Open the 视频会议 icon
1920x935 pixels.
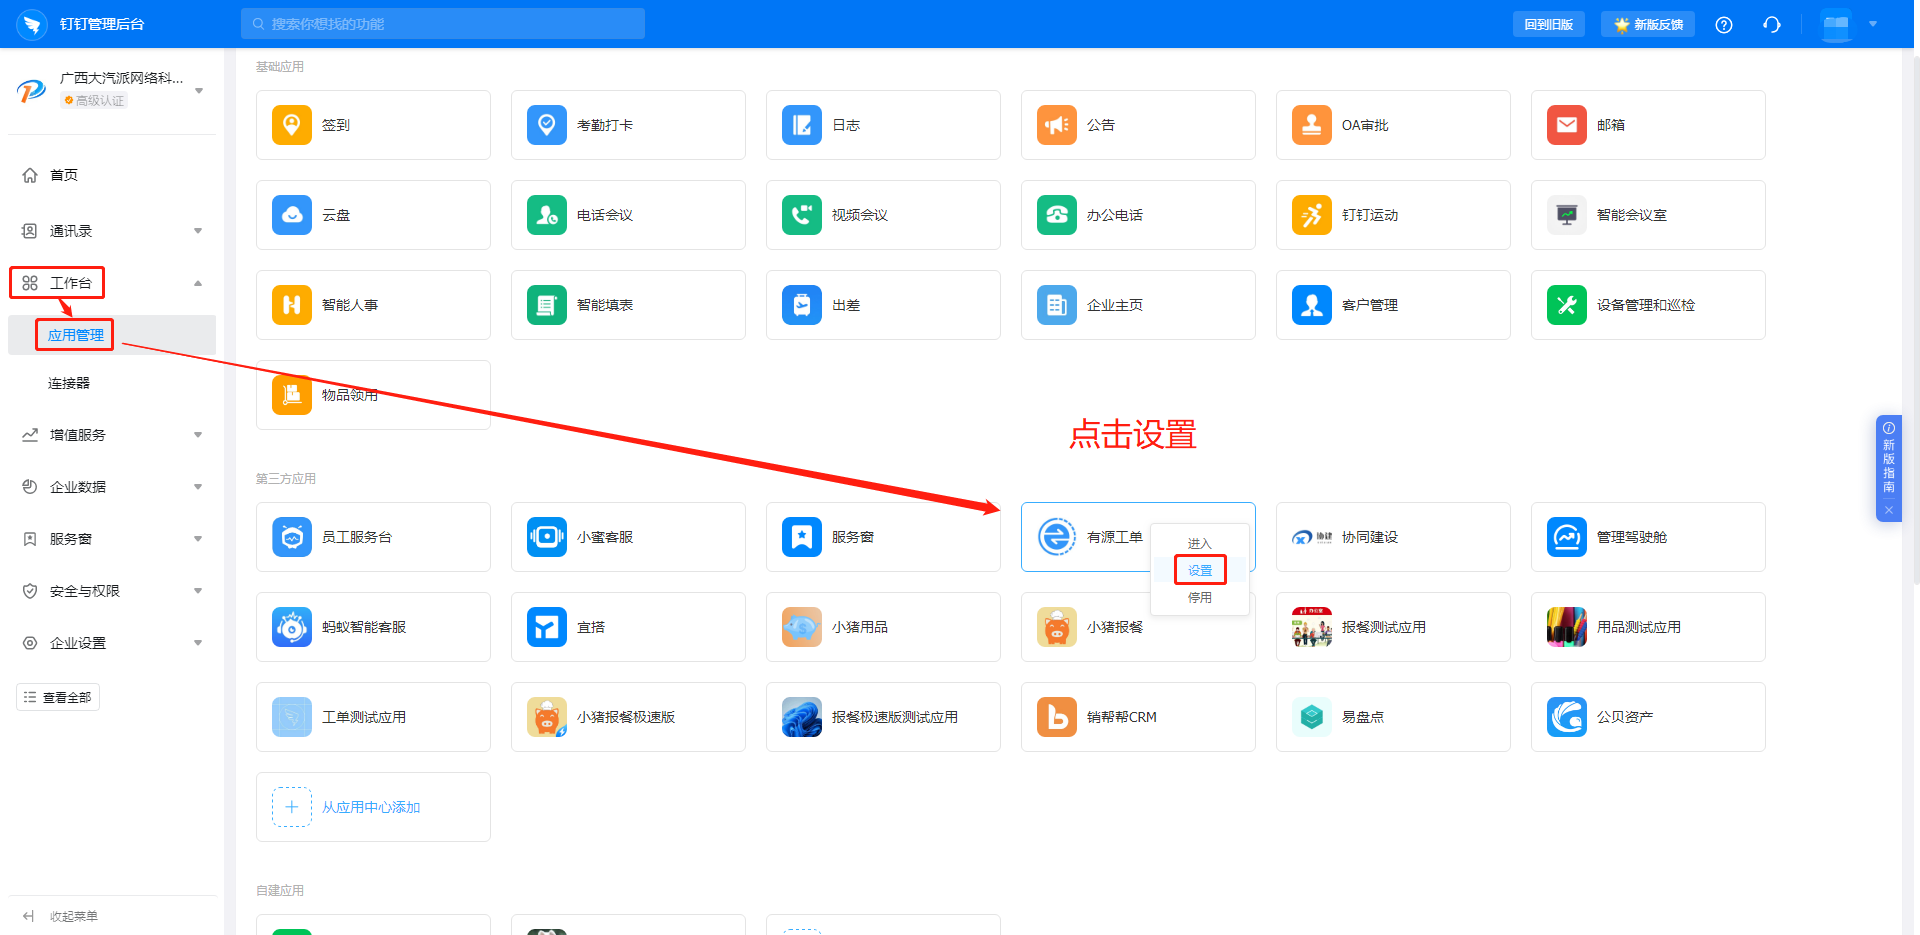click(802, 215)
